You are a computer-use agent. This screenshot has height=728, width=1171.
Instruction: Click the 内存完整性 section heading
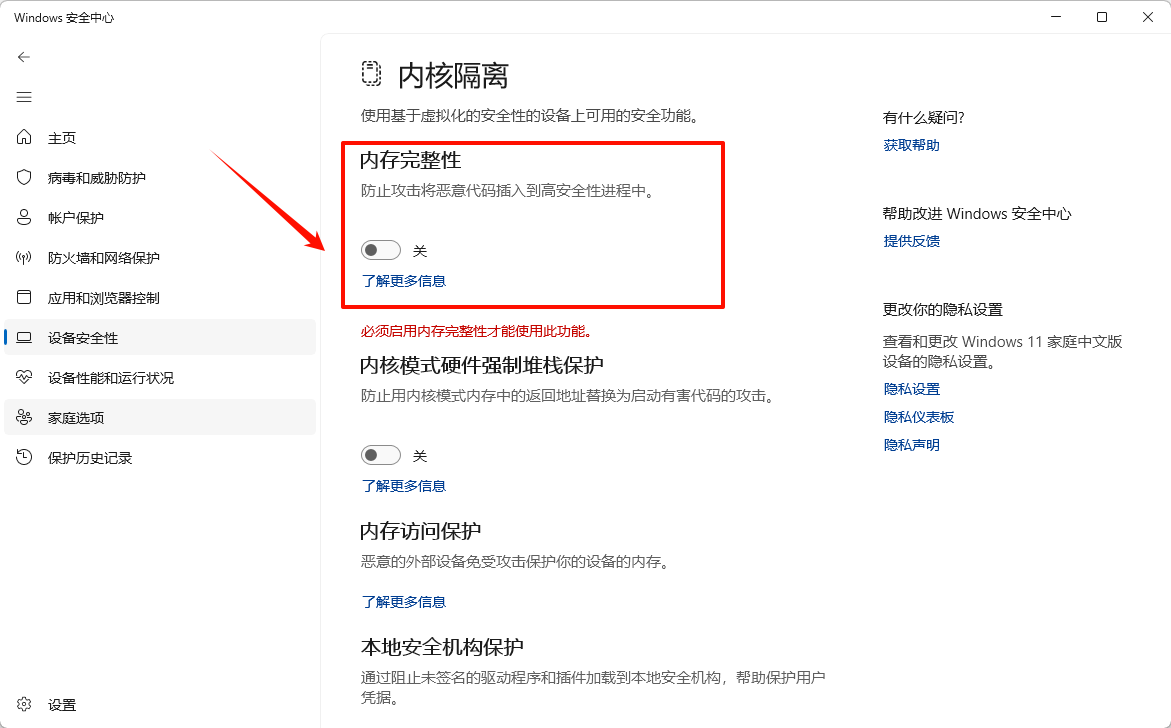[x=411, y=160]
